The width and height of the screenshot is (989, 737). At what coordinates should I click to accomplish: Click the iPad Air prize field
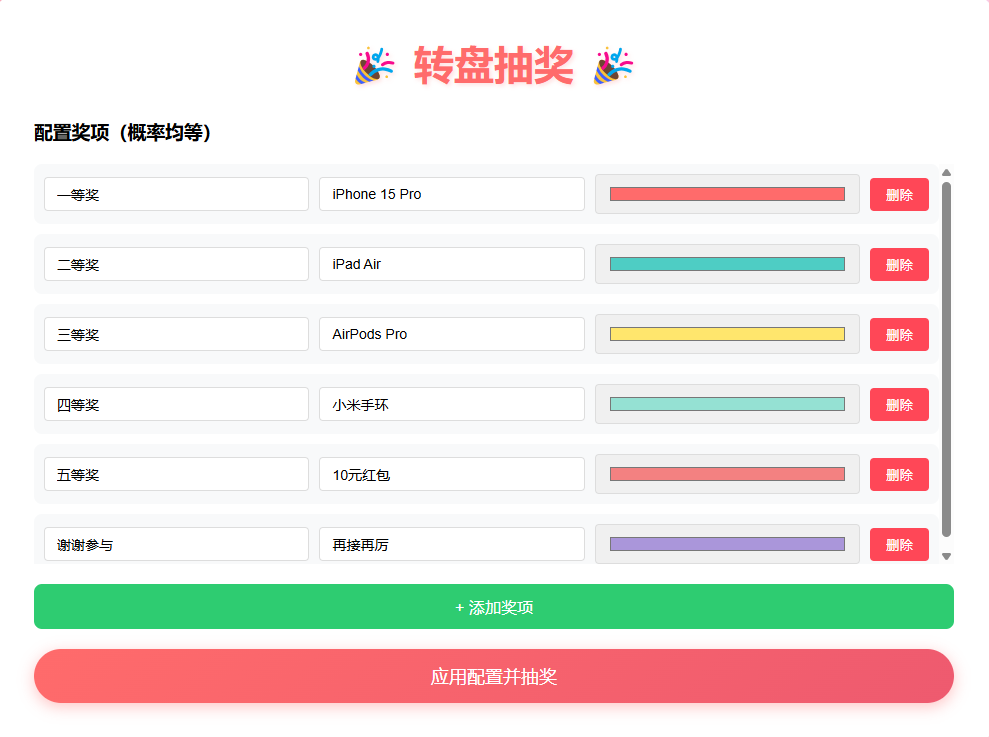[450, 264]
